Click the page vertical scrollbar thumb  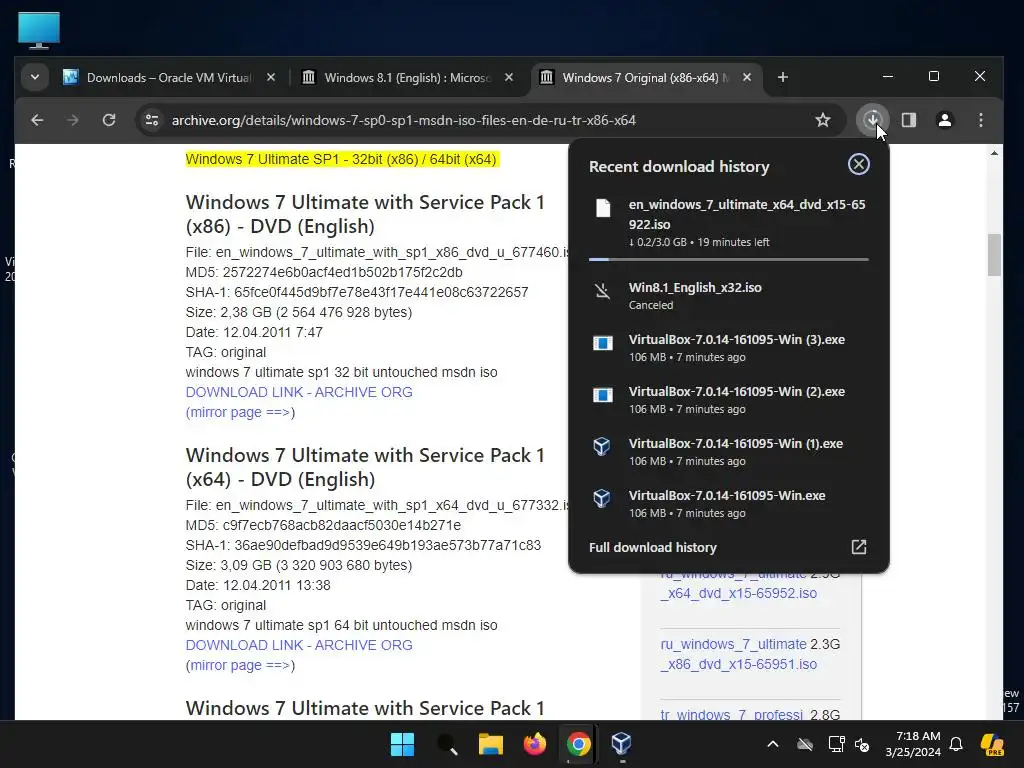(x=994, y=255)
